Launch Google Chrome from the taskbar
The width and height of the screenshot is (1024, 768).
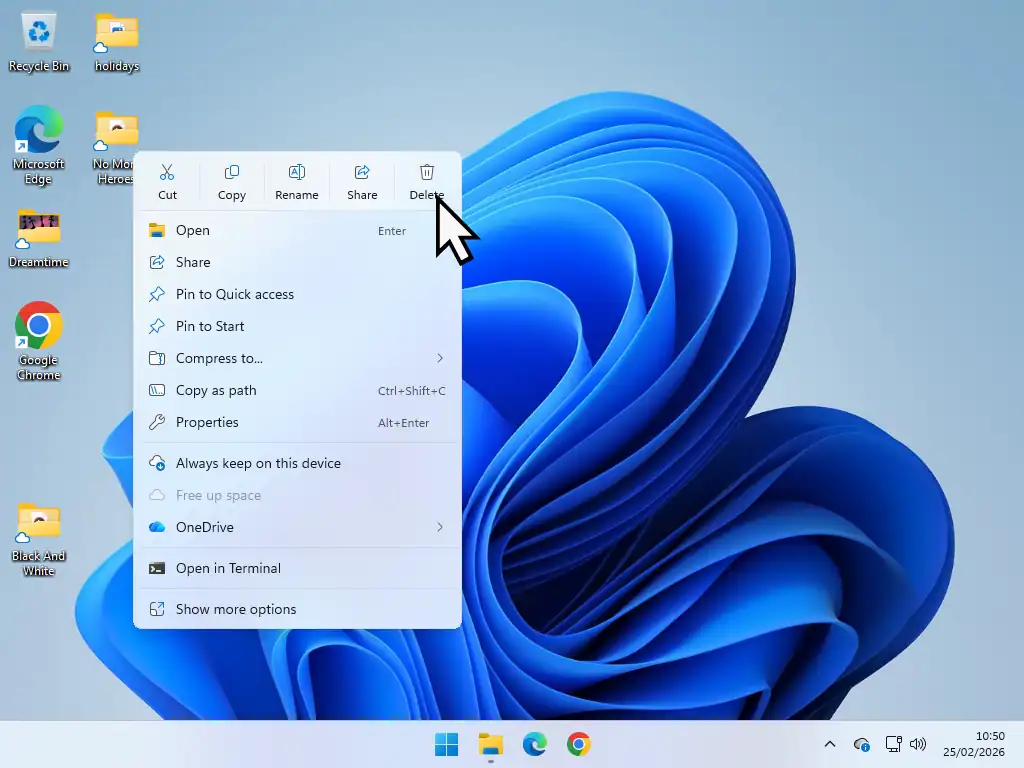pyautogui.click(x=579, y=744)
